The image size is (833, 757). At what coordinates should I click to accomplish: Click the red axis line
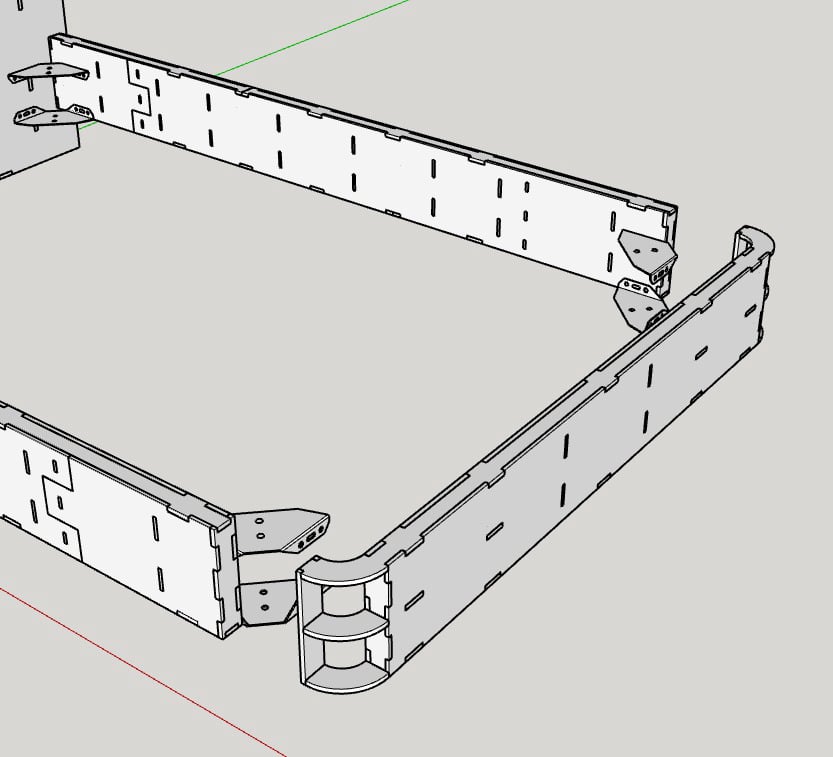143,671
